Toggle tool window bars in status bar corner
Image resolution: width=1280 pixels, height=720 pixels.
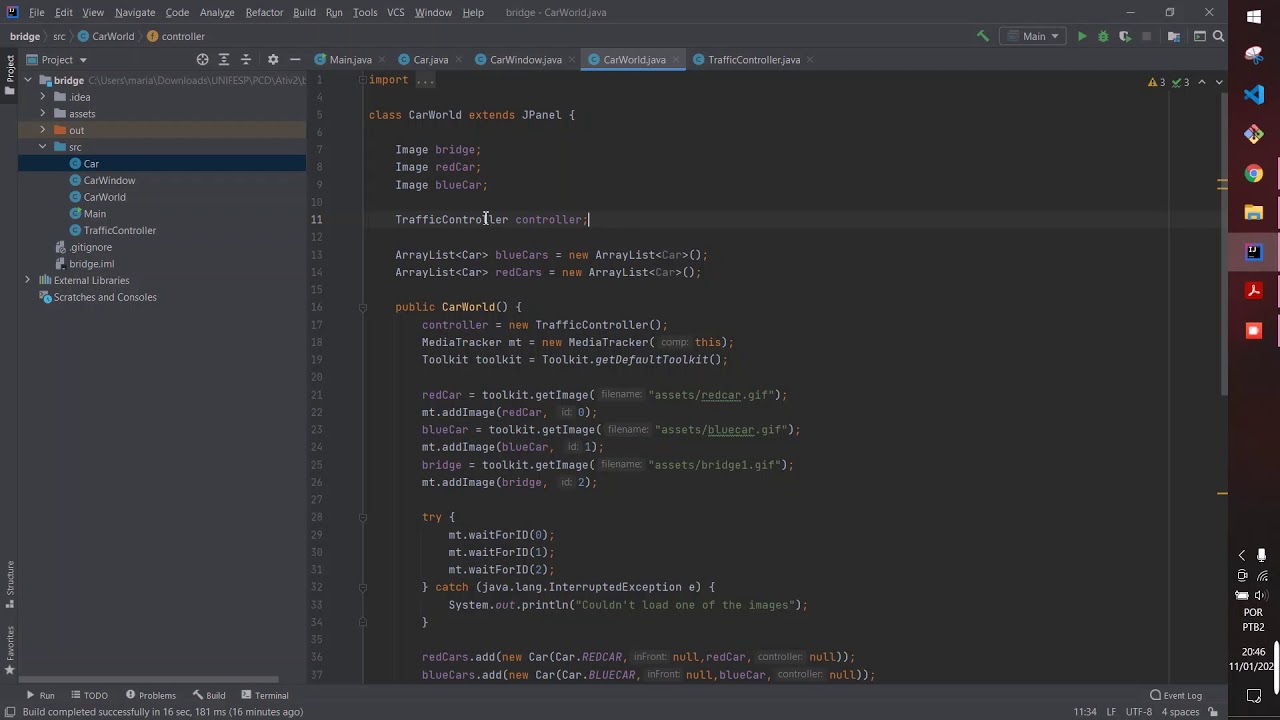tap(10, 712)
